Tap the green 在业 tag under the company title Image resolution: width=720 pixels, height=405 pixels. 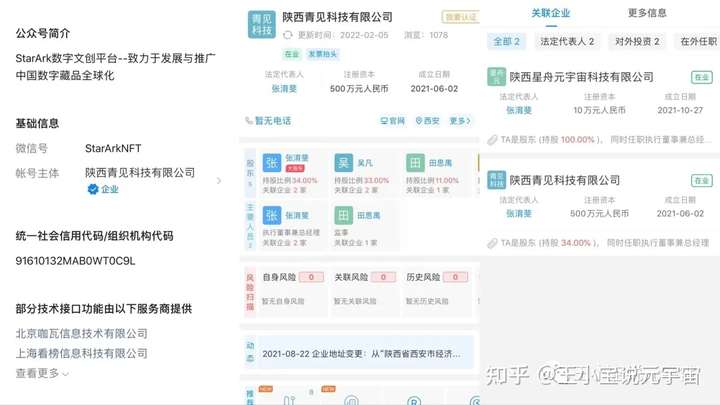(292, 54)
